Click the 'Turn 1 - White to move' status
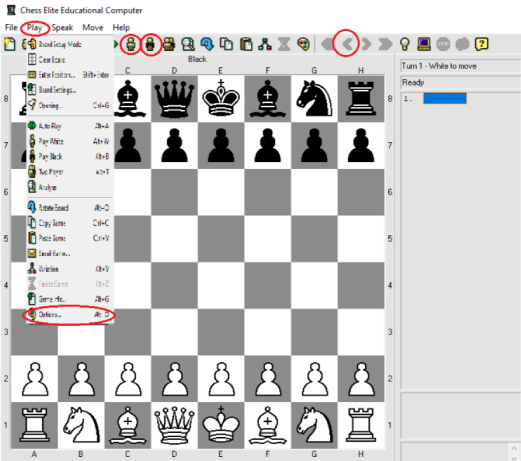Screen dimensions: 521x461 (460, 66)
